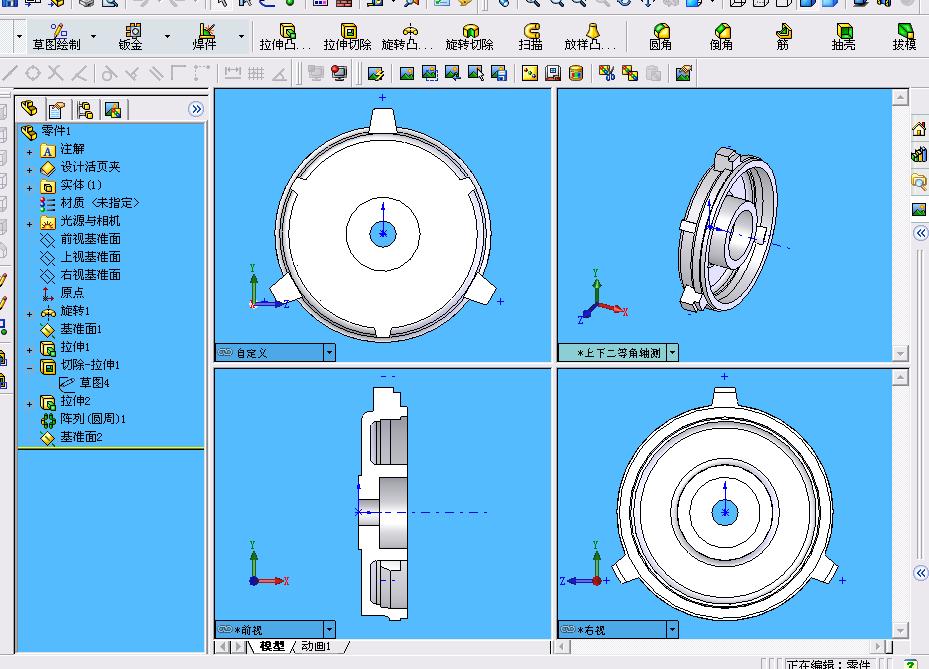This screenshot has width=929, height=669.
Task: Open the design library icon in task pane
Action: pos(919,155)
